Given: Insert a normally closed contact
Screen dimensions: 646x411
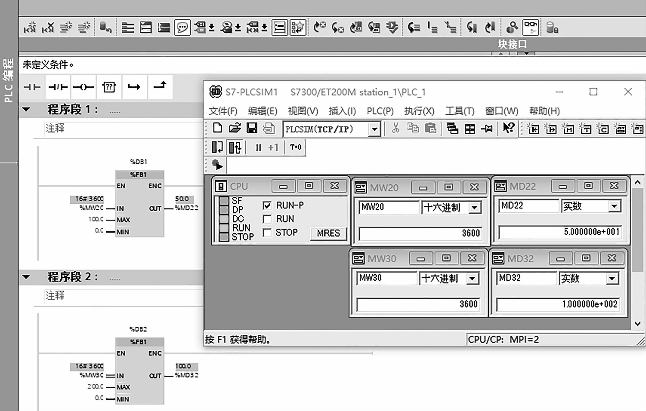Looking at the screenshot, I should click(x=58, y=87).
